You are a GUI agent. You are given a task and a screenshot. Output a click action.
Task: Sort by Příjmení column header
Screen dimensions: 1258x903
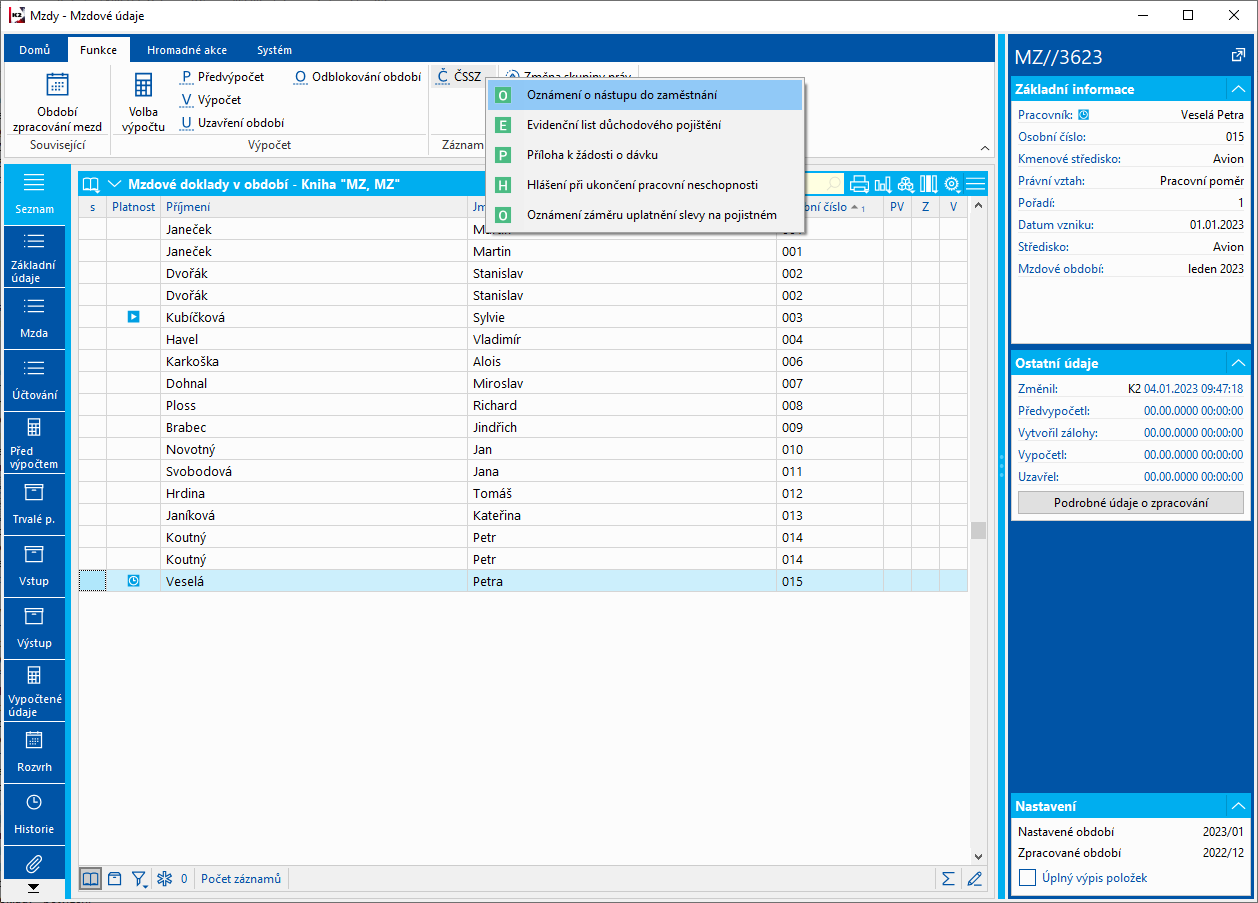[x=315, y=207]
